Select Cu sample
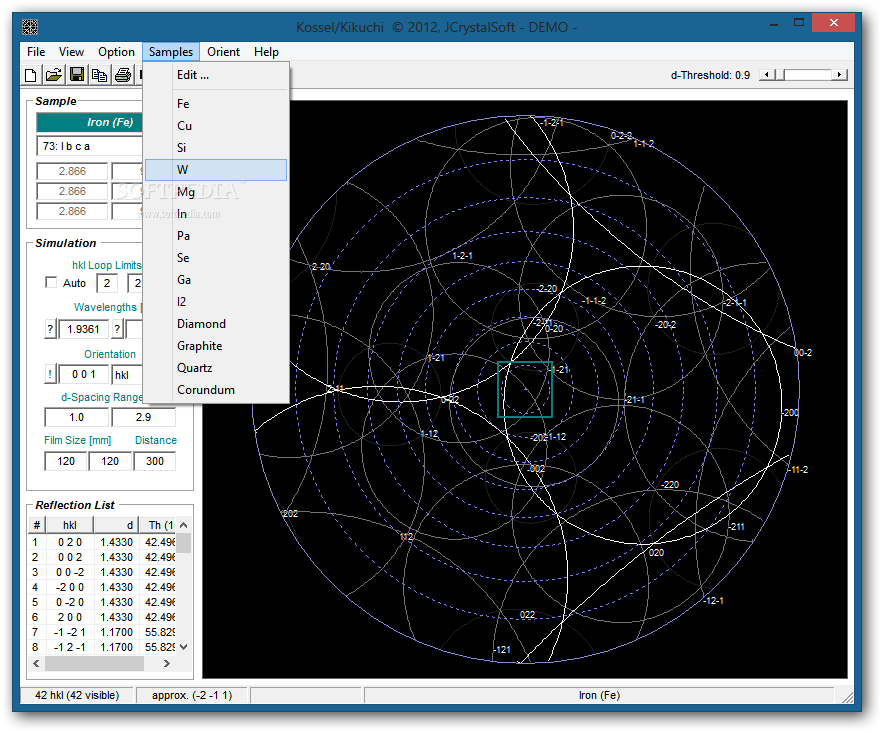Image resolution: width=882 pixels, height=732 pixels. click(x=217, y=125)
